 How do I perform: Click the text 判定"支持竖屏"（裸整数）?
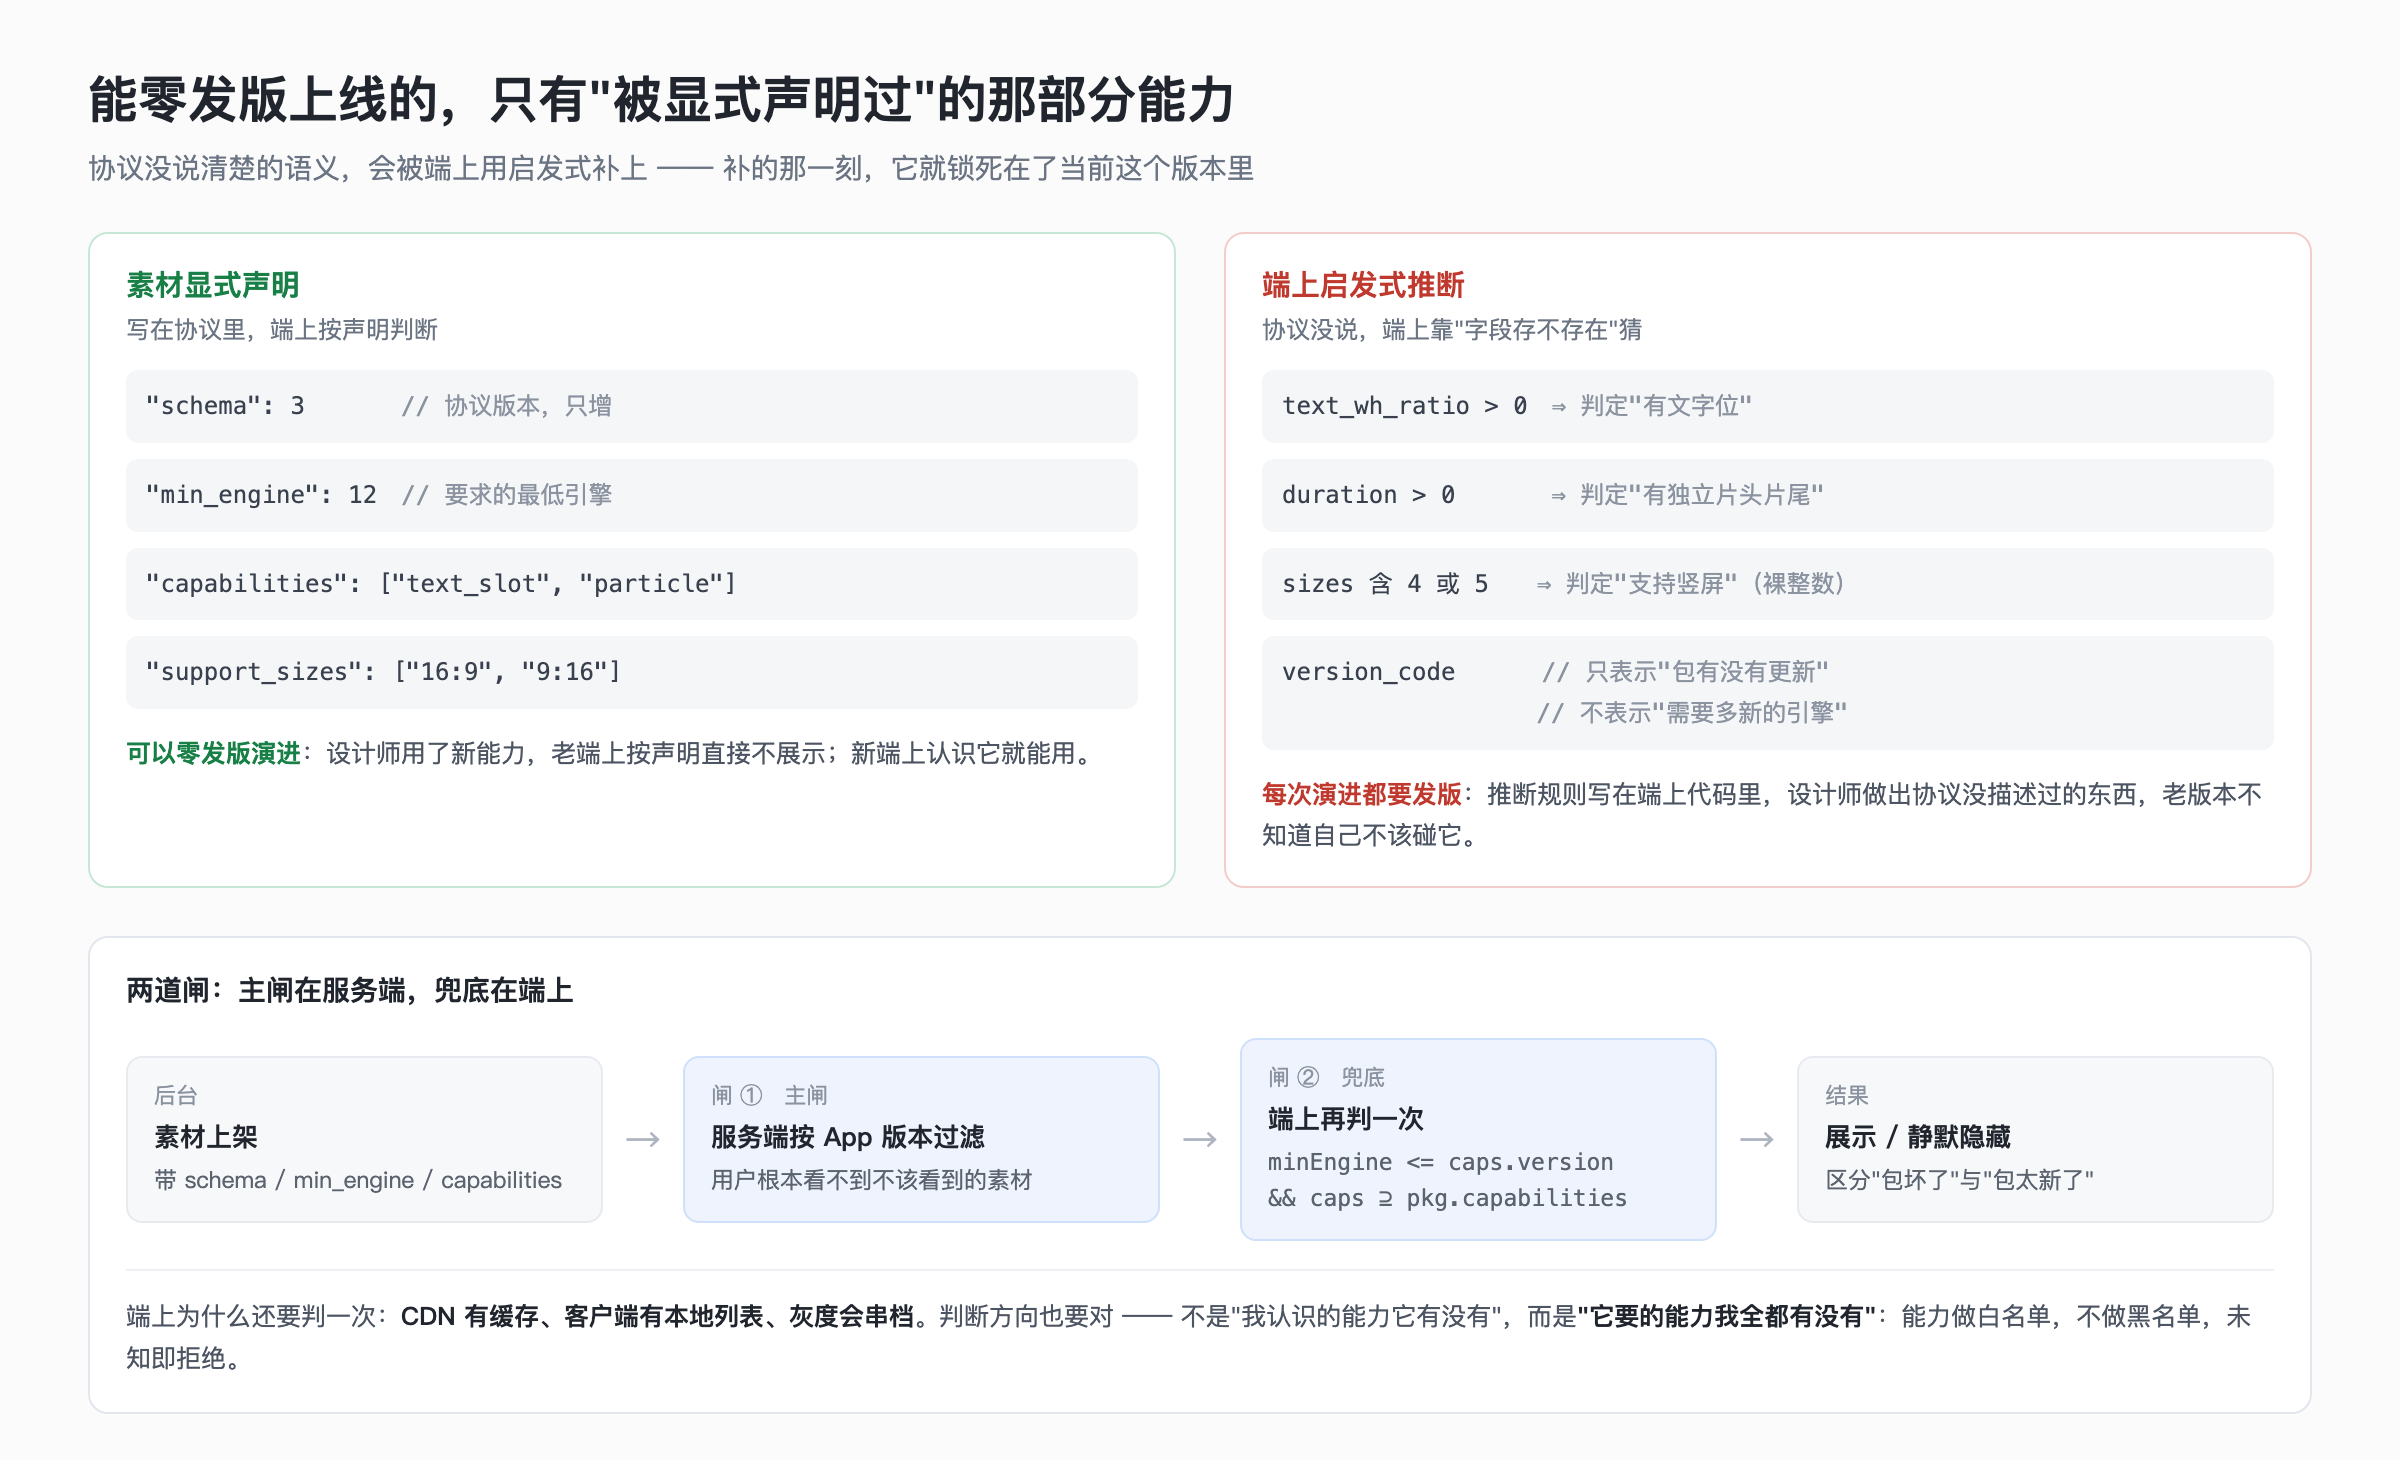pyautogui.click(x=1706, y=584)
